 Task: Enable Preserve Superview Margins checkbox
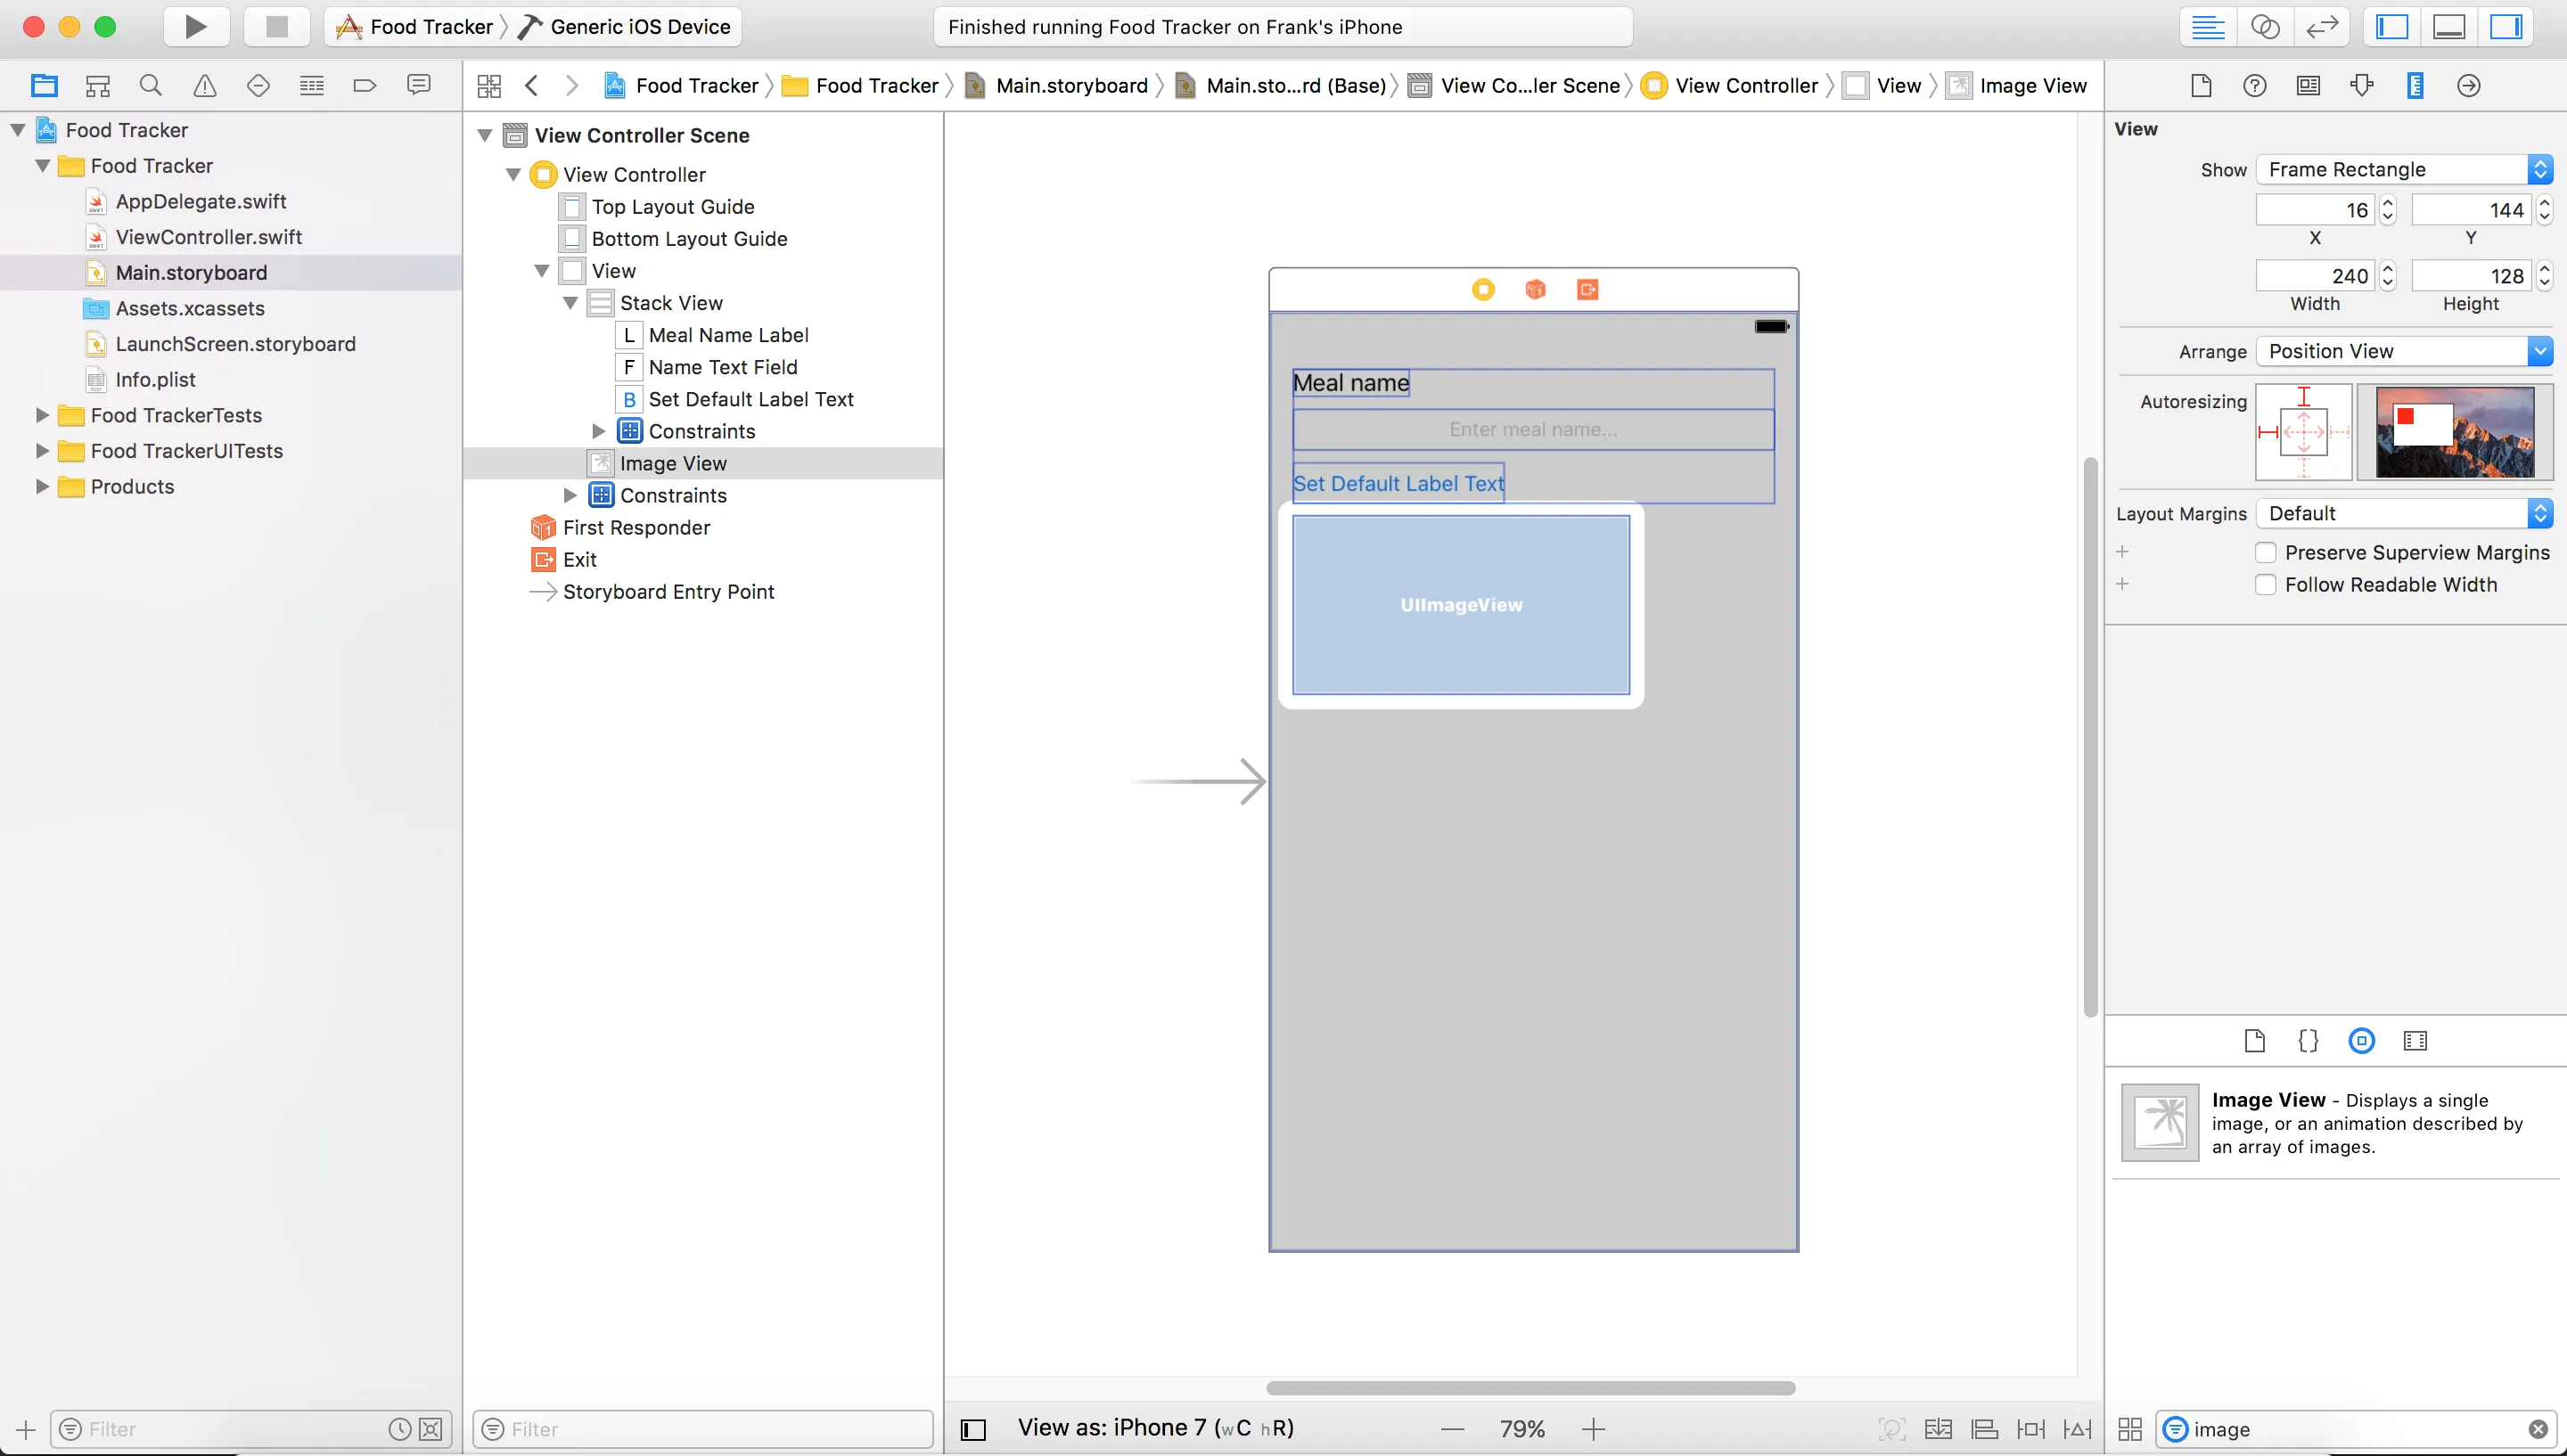tap(2266, 553)
